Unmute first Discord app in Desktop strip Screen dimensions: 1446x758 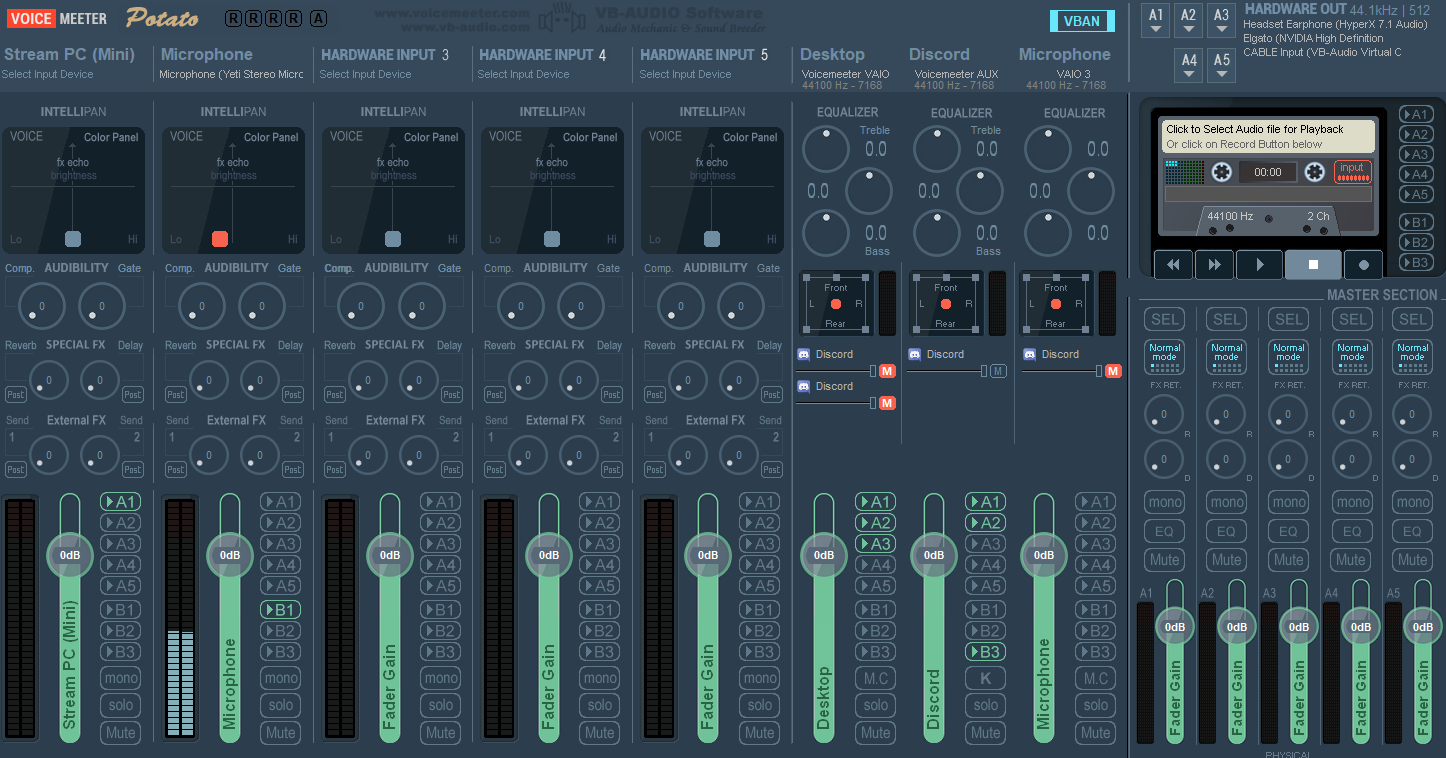(x=887, y=371)
